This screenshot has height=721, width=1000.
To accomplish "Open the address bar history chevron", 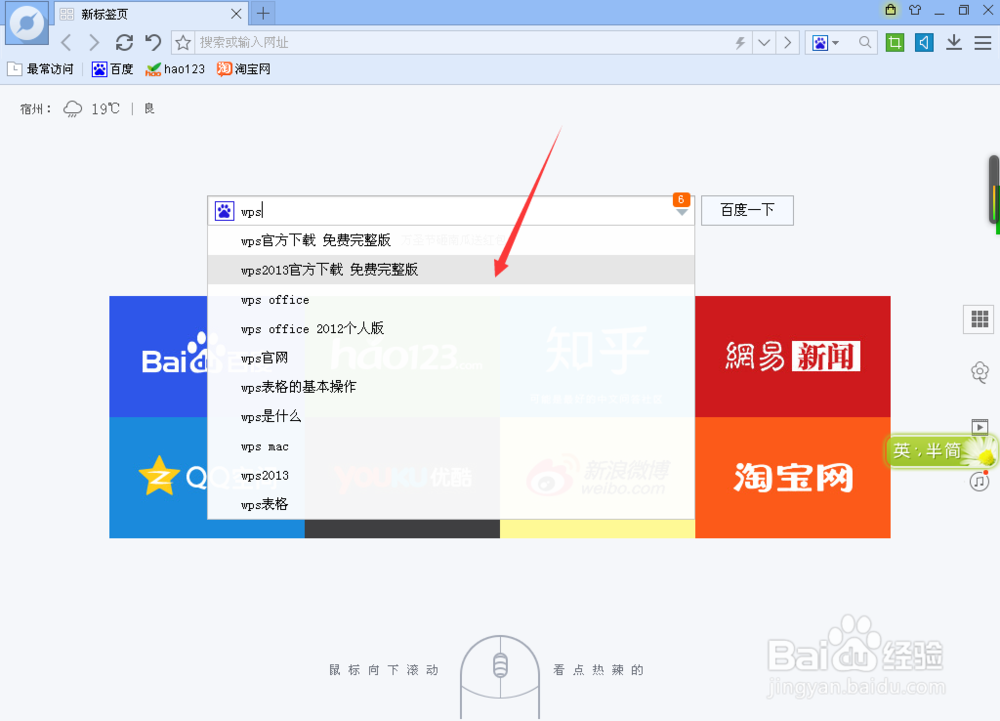I will coord(764,42).
